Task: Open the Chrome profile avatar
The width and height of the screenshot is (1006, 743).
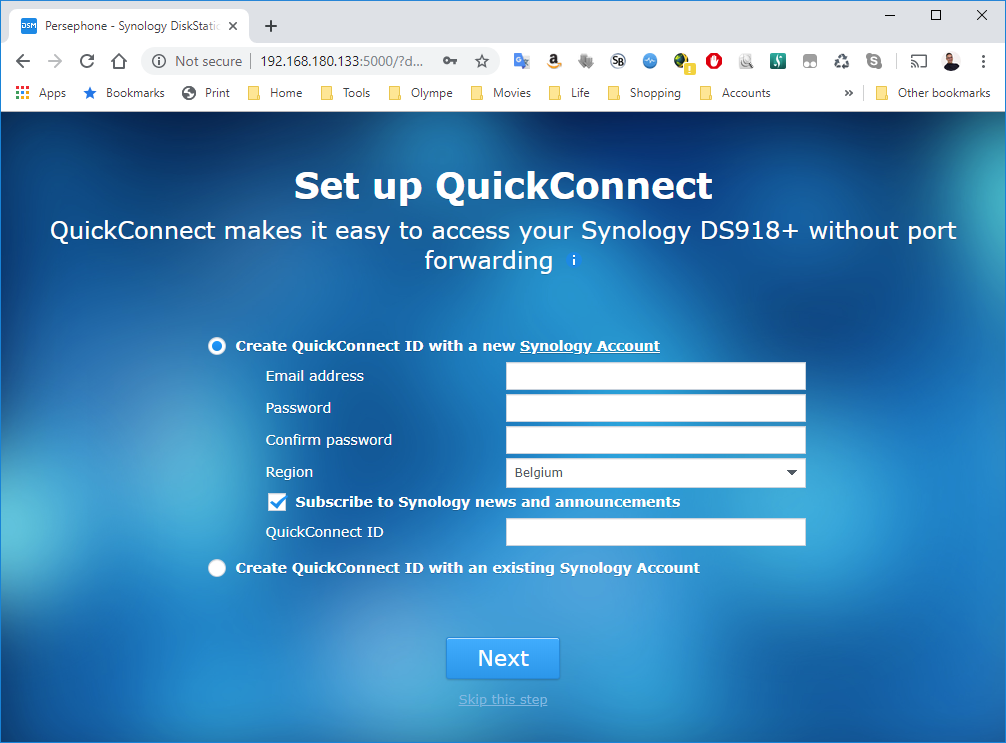Action: point(951,61)
